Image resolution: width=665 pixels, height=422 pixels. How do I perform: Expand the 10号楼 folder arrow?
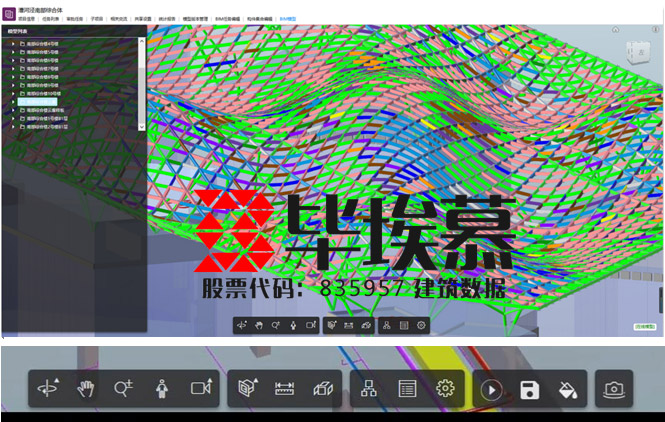(x=13, y=93)
